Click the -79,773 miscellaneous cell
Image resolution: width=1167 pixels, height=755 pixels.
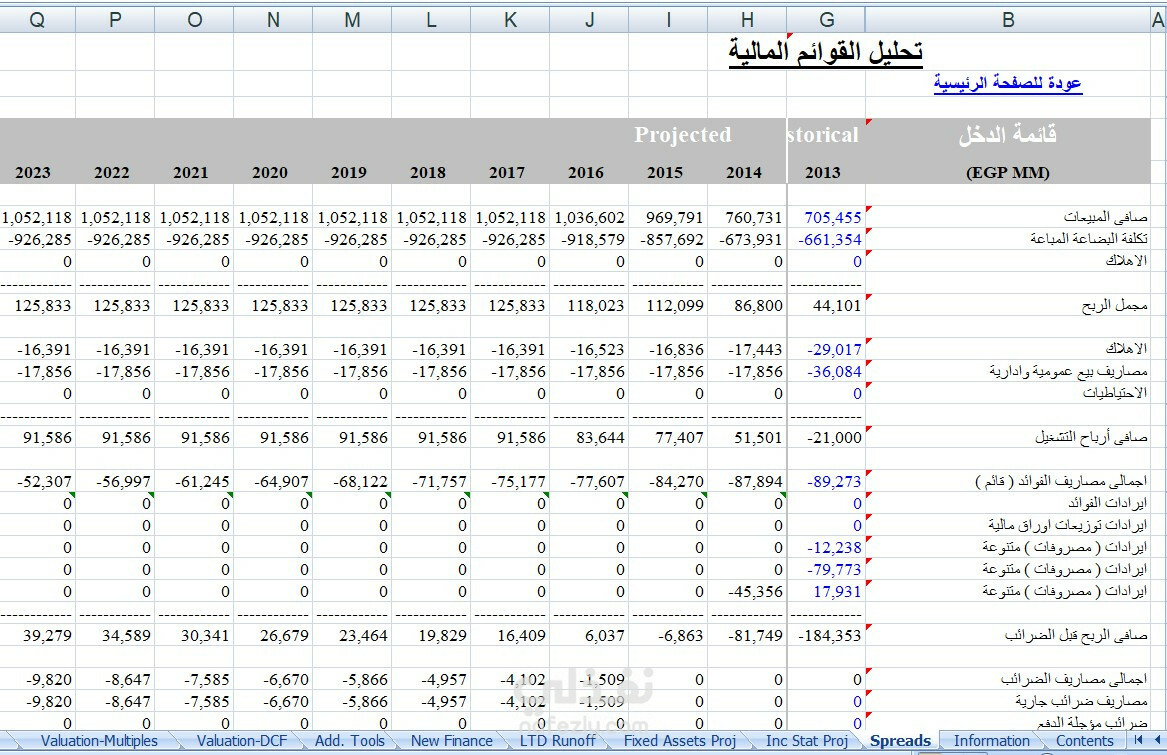[x=826, y=570]
